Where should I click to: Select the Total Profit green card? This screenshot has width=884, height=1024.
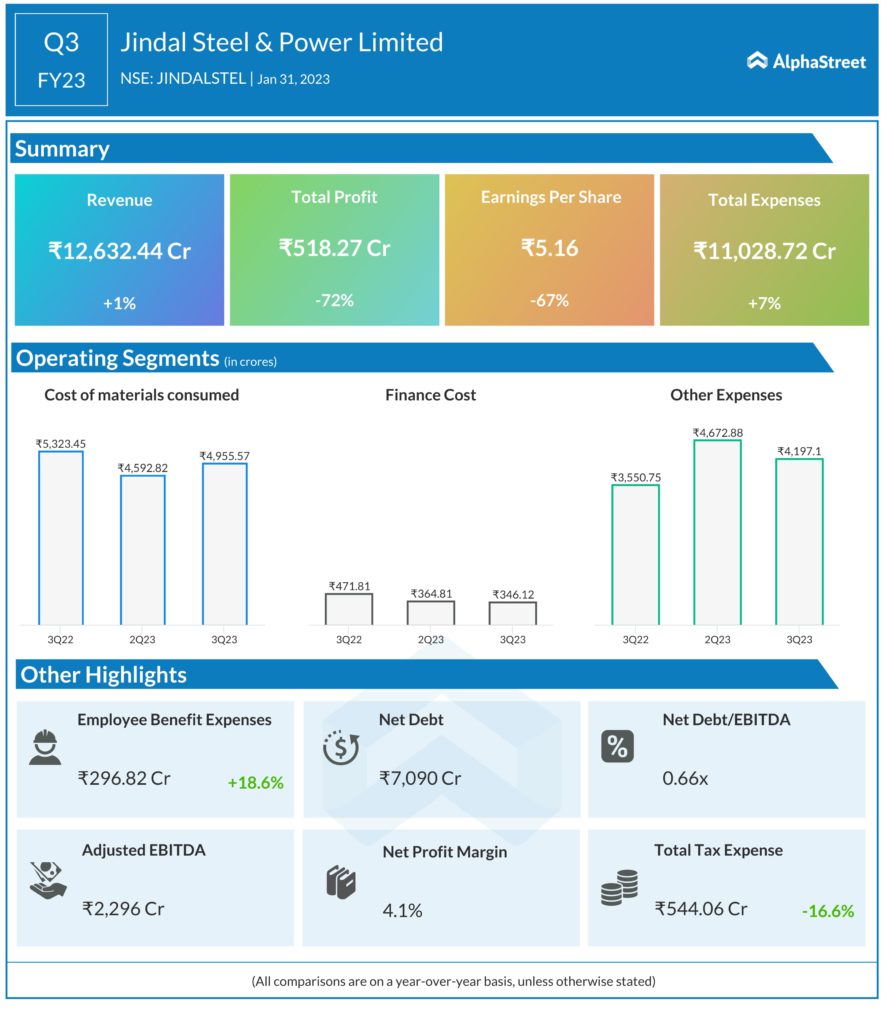point(334,250)
